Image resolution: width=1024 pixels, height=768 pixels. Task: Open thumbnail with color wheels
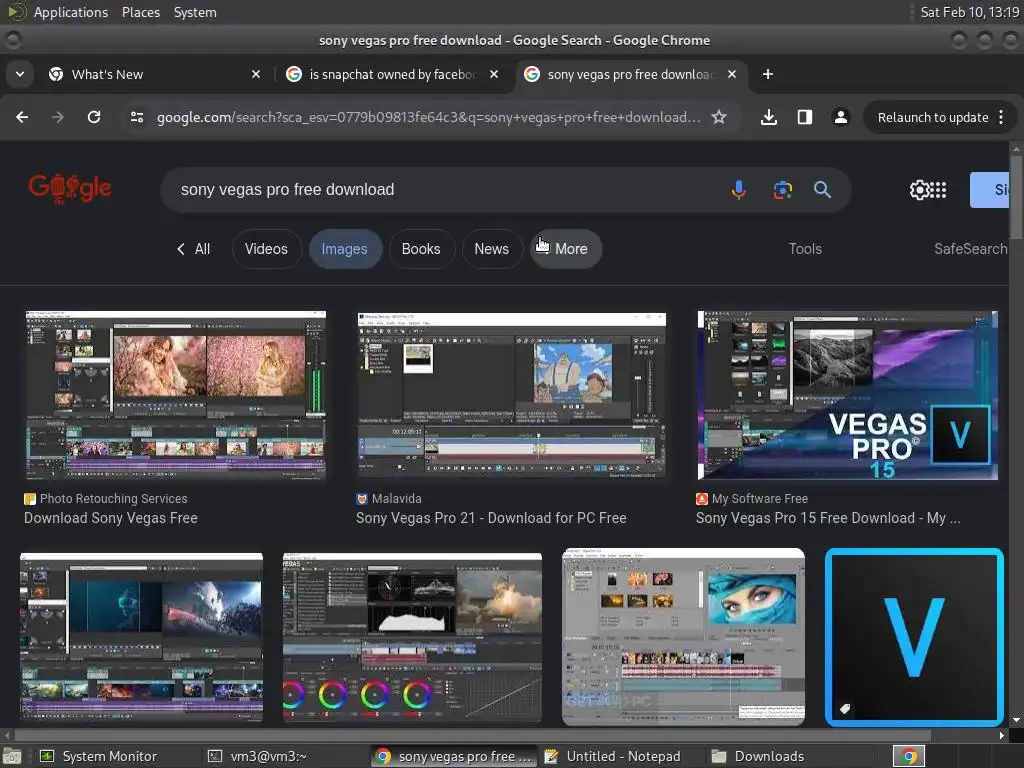(x=412, y=637)
